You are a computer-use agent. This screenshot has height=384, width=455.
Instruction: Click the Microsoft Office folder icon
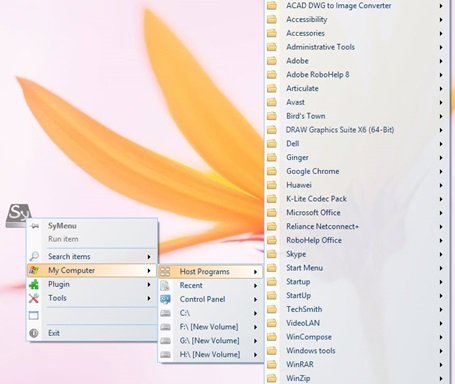coord(272,213)
